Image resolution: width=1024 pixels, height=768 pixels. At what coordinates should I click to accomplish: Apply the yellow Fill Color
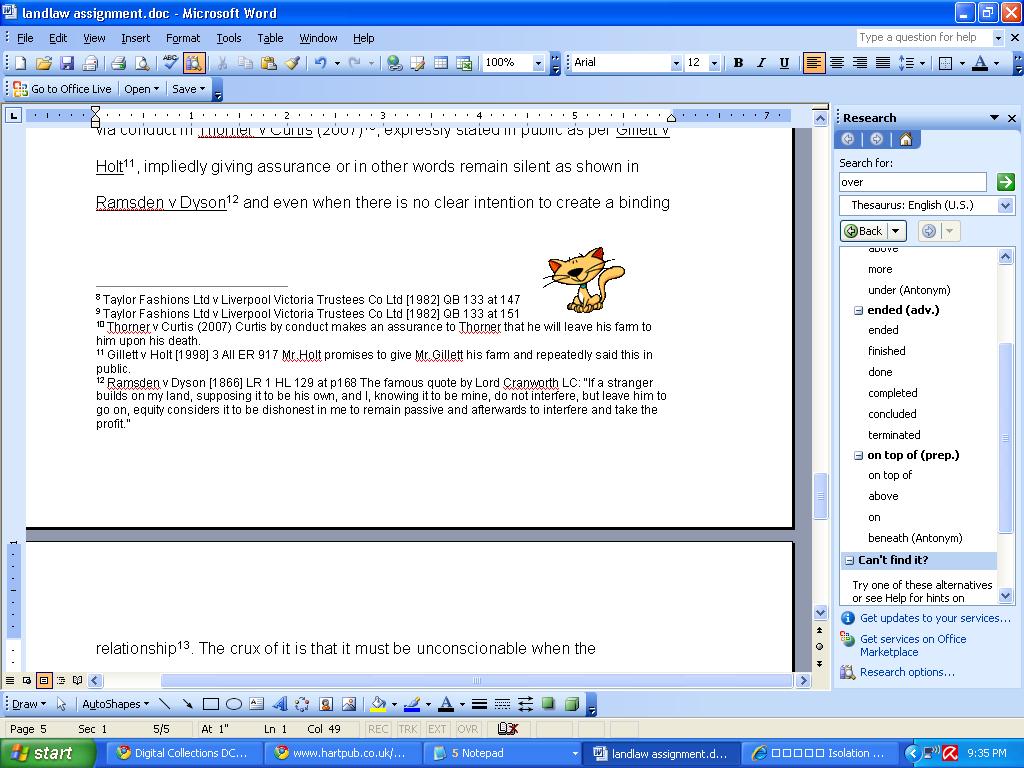(378, 704)
